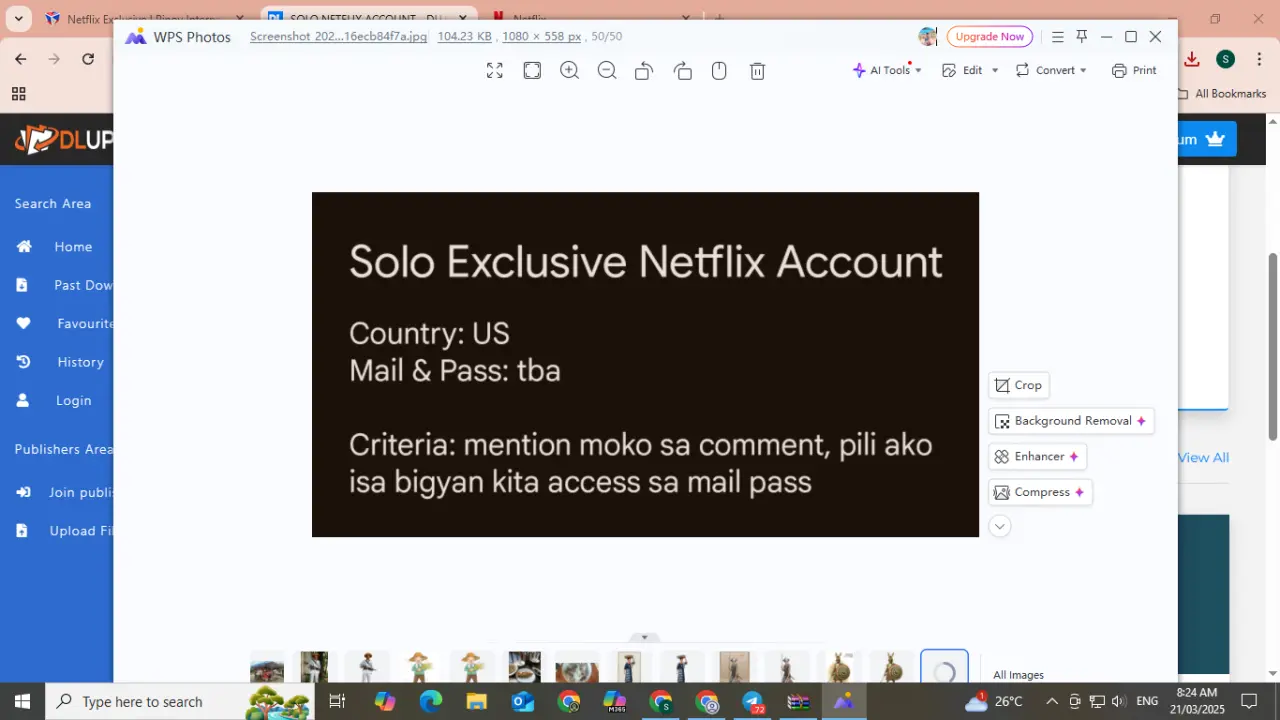
Task: Expand the Edit dropdown arrow
Action: pyautogui.click(x=995, y=70)
